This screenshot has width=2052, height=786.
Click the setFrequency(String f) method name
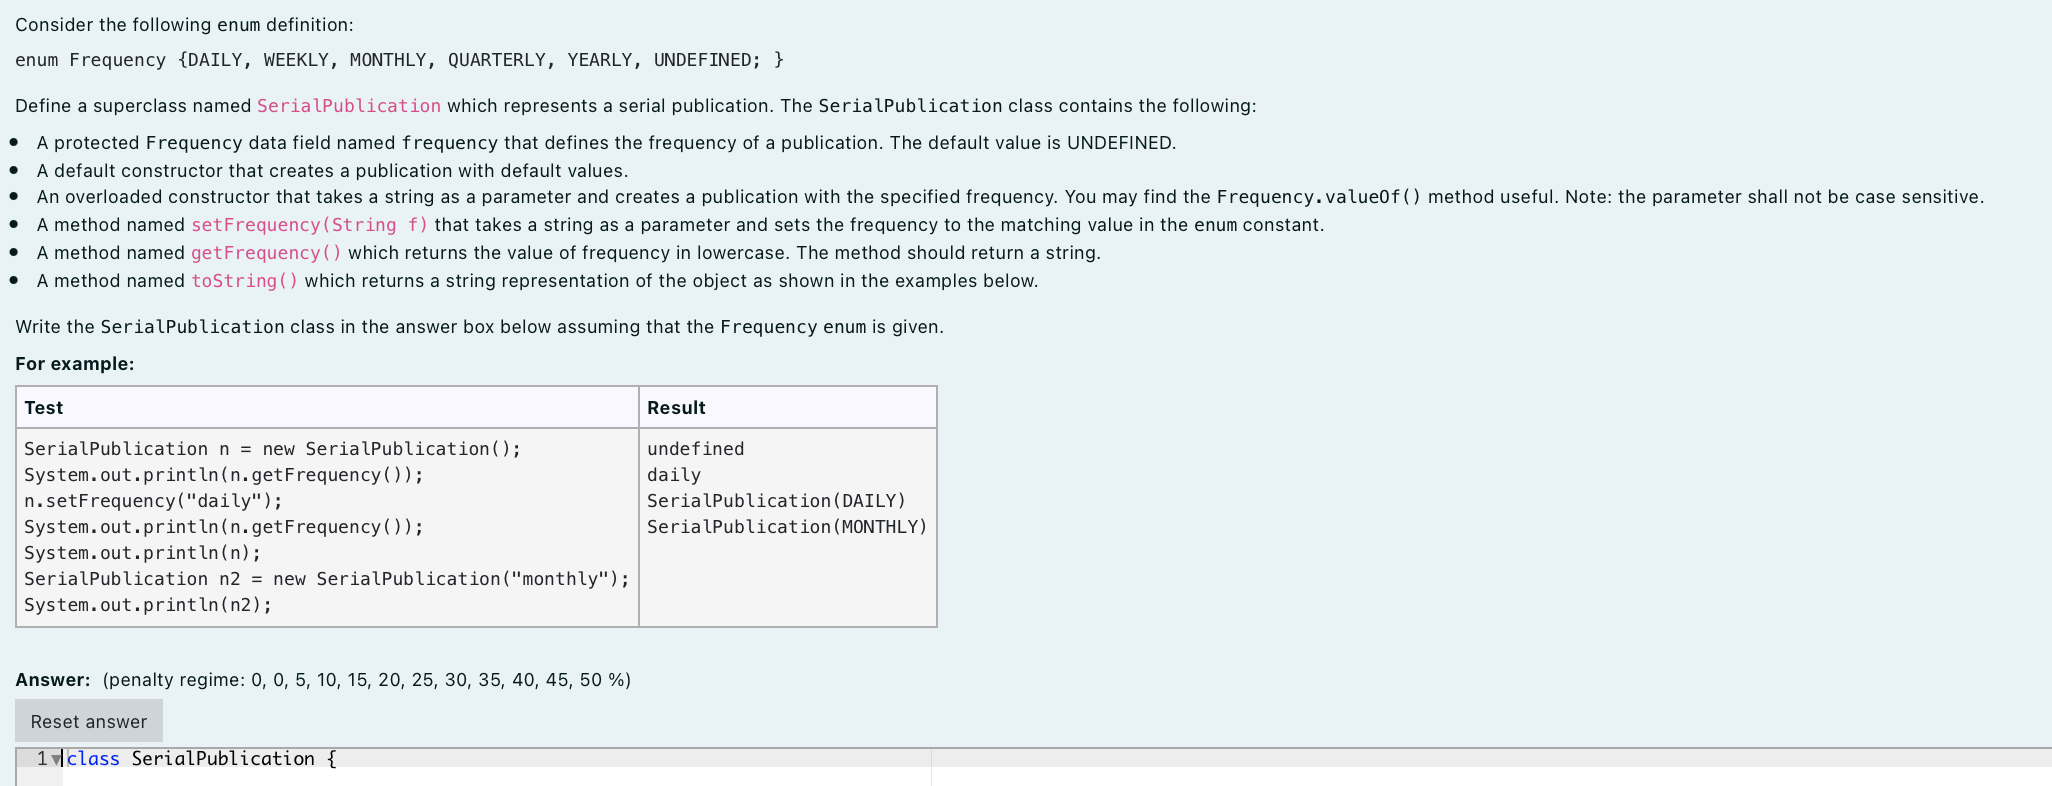[310, 225]
